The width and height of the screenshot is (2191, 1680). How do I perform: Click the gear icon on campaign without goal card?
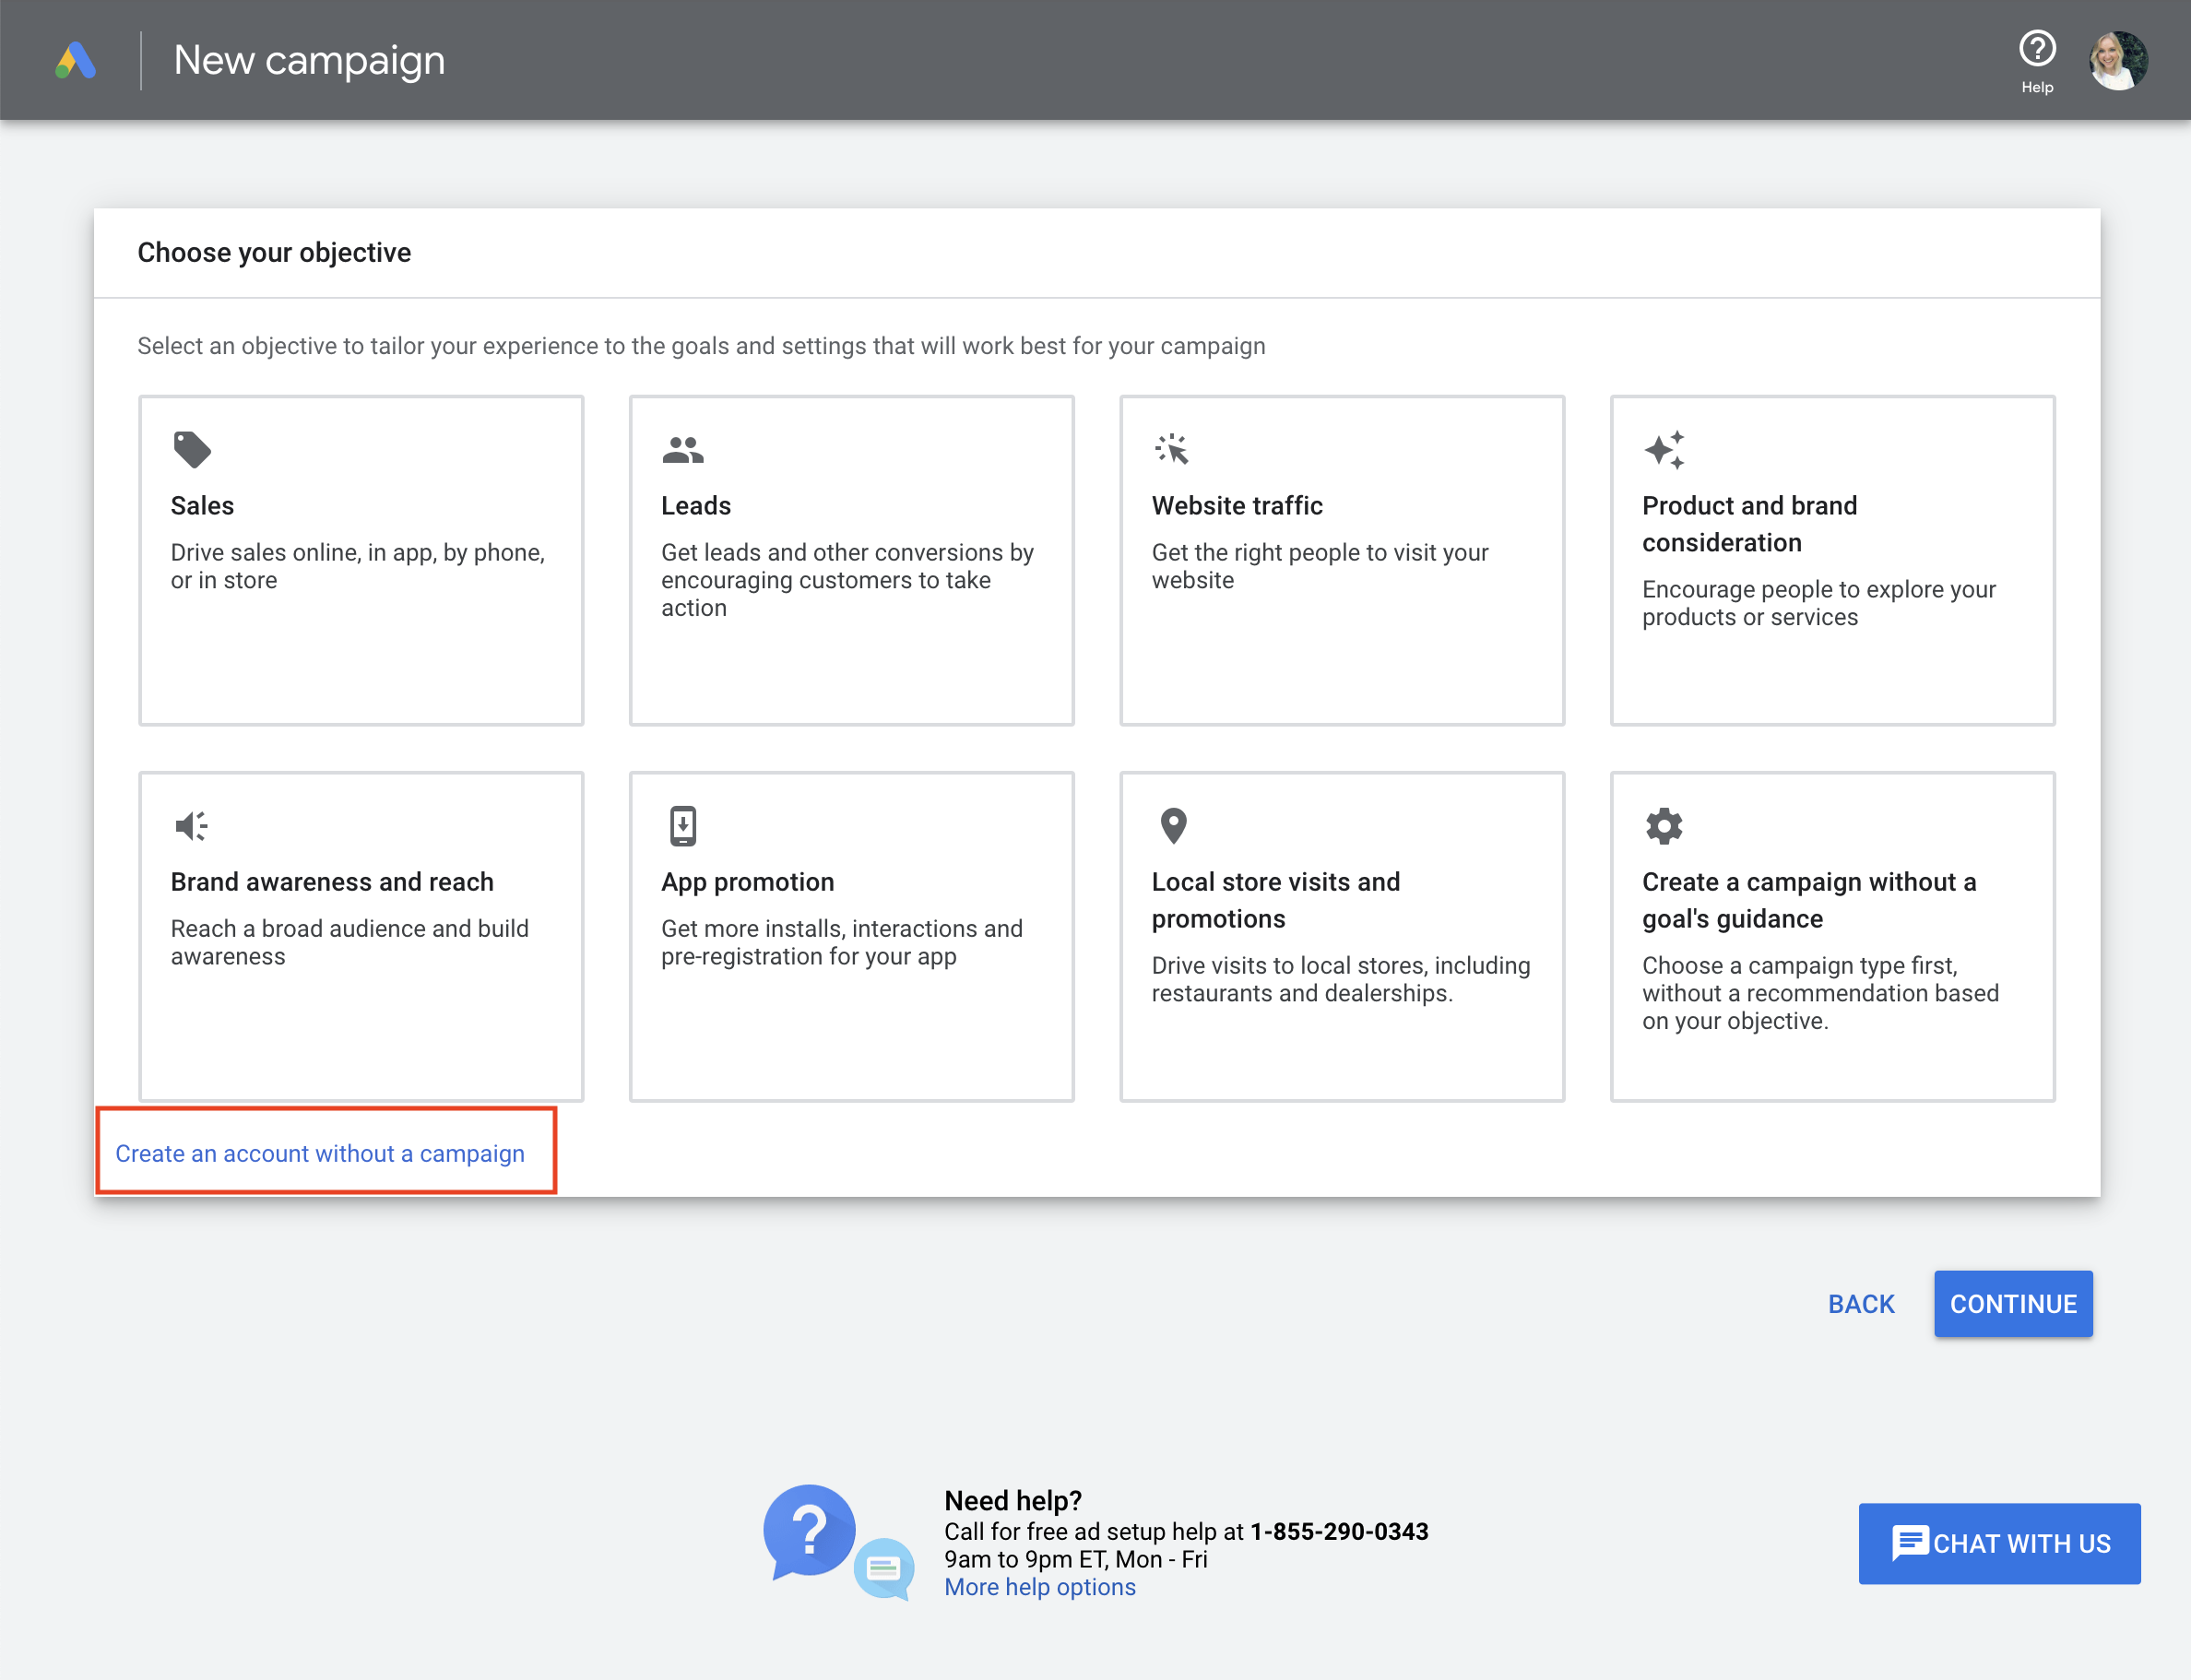tap(1664, 826)
